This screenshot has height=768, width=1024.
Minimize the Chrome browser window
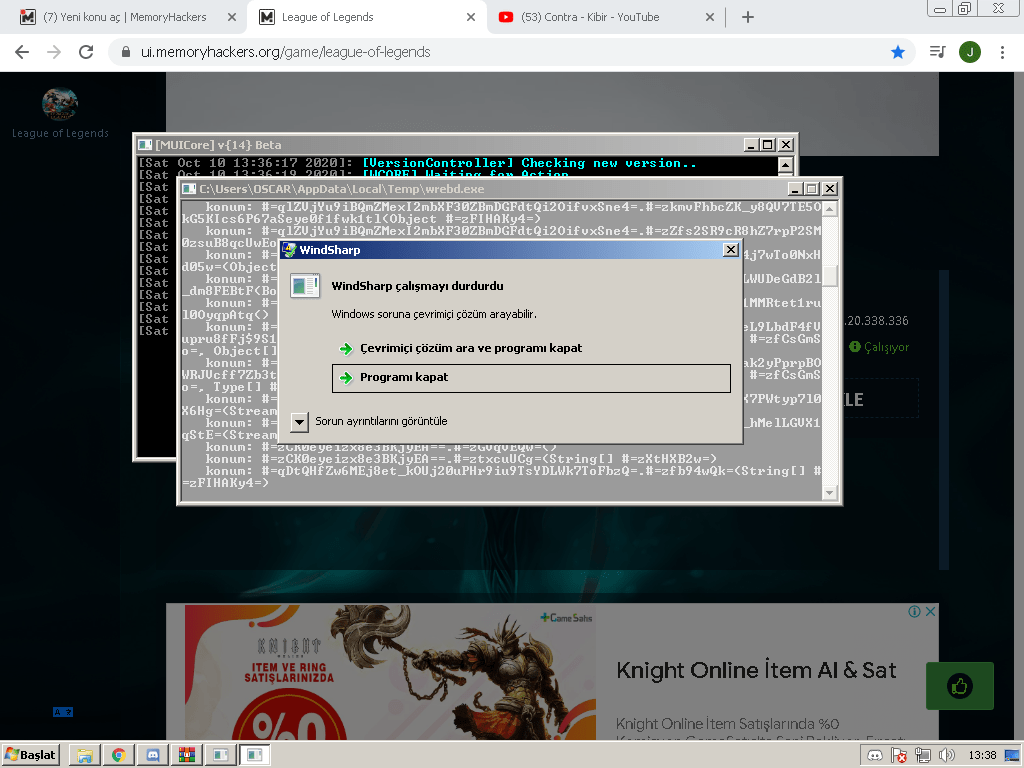(940, 8)
